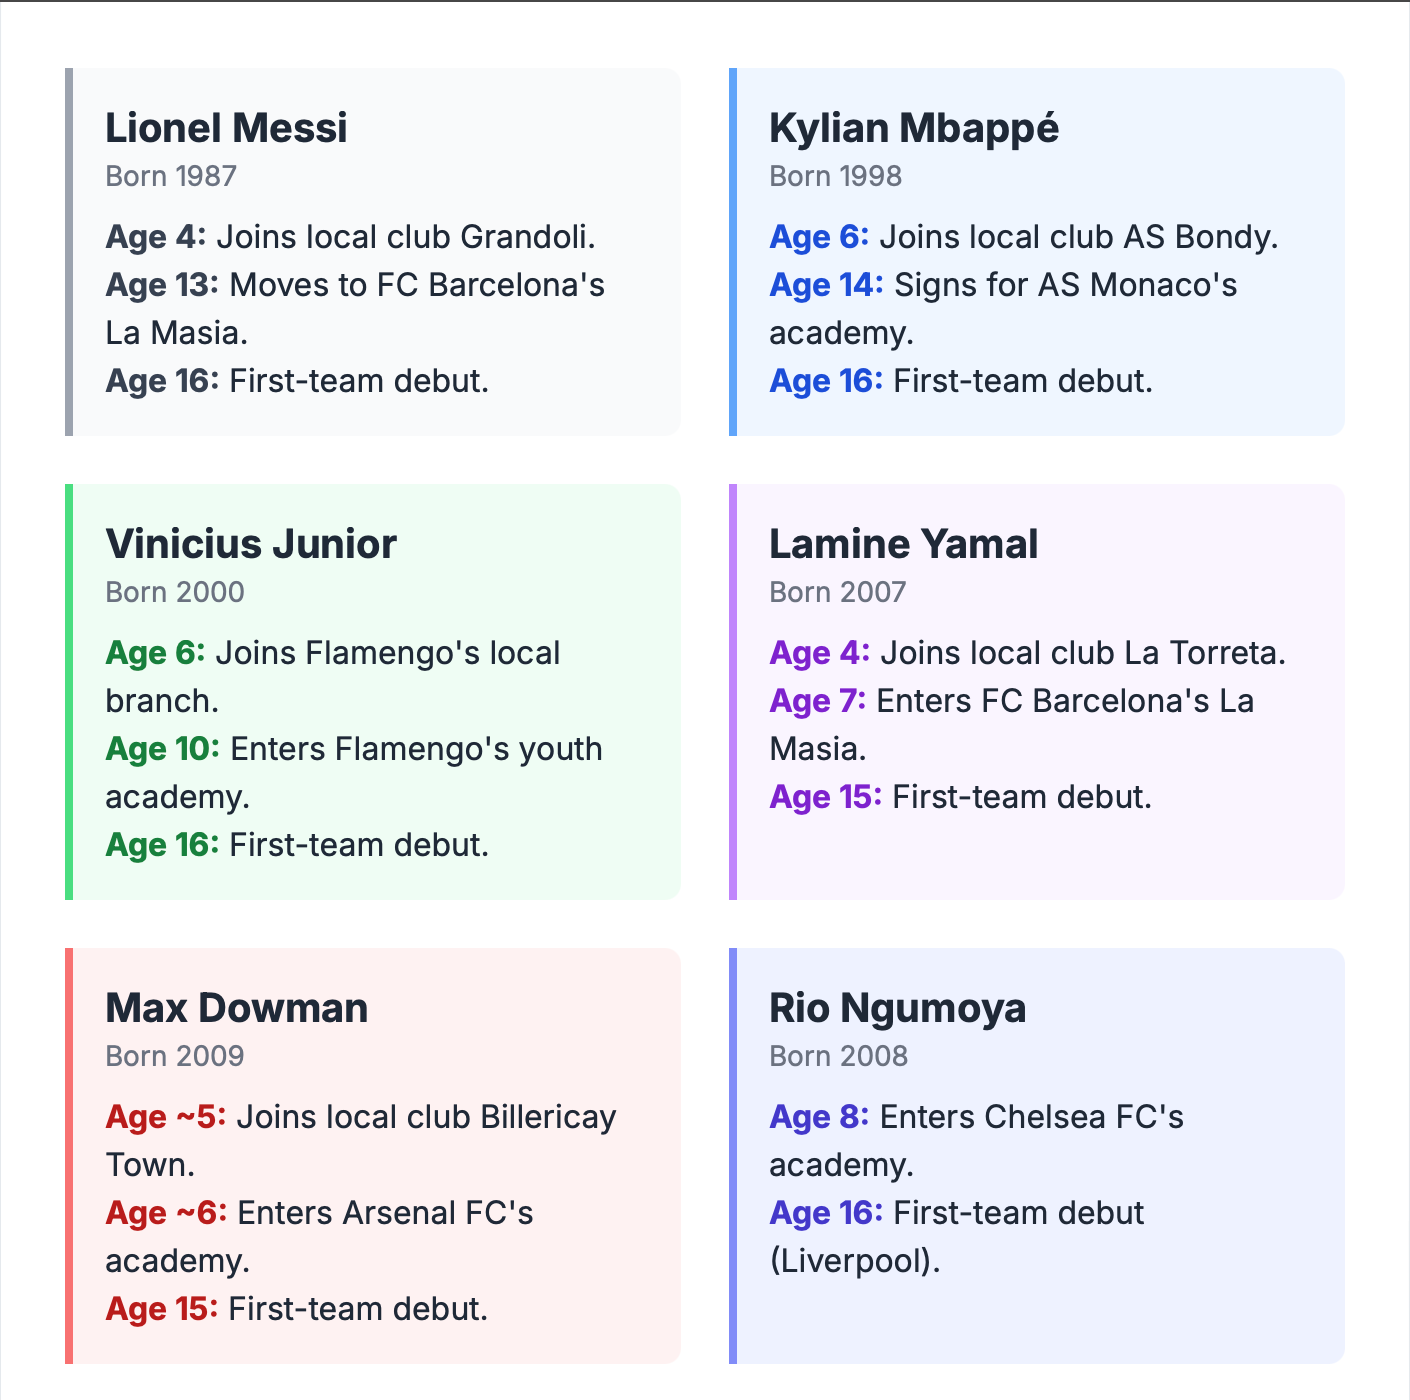Screen dimensions: 1410x1400
Task: Select the Vinicius Junior name title
Action: click(x=251, y=544)
